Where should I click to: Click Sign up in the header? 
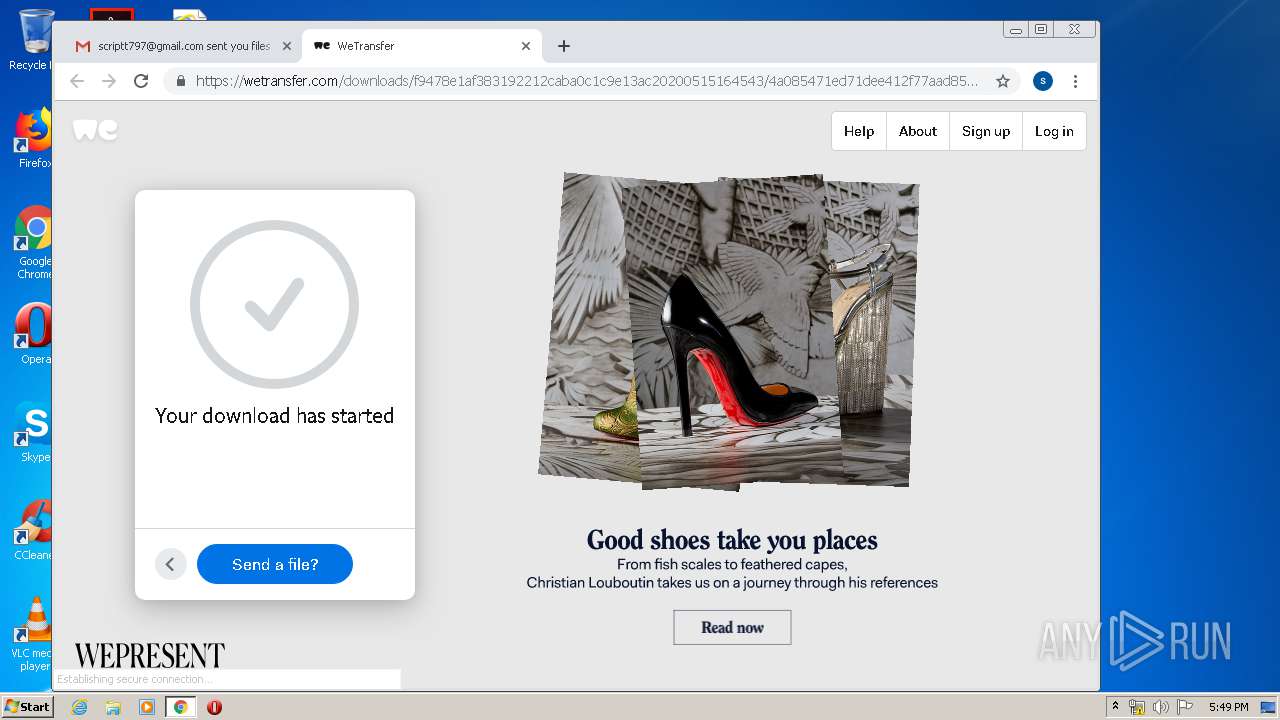click(986, 131)
